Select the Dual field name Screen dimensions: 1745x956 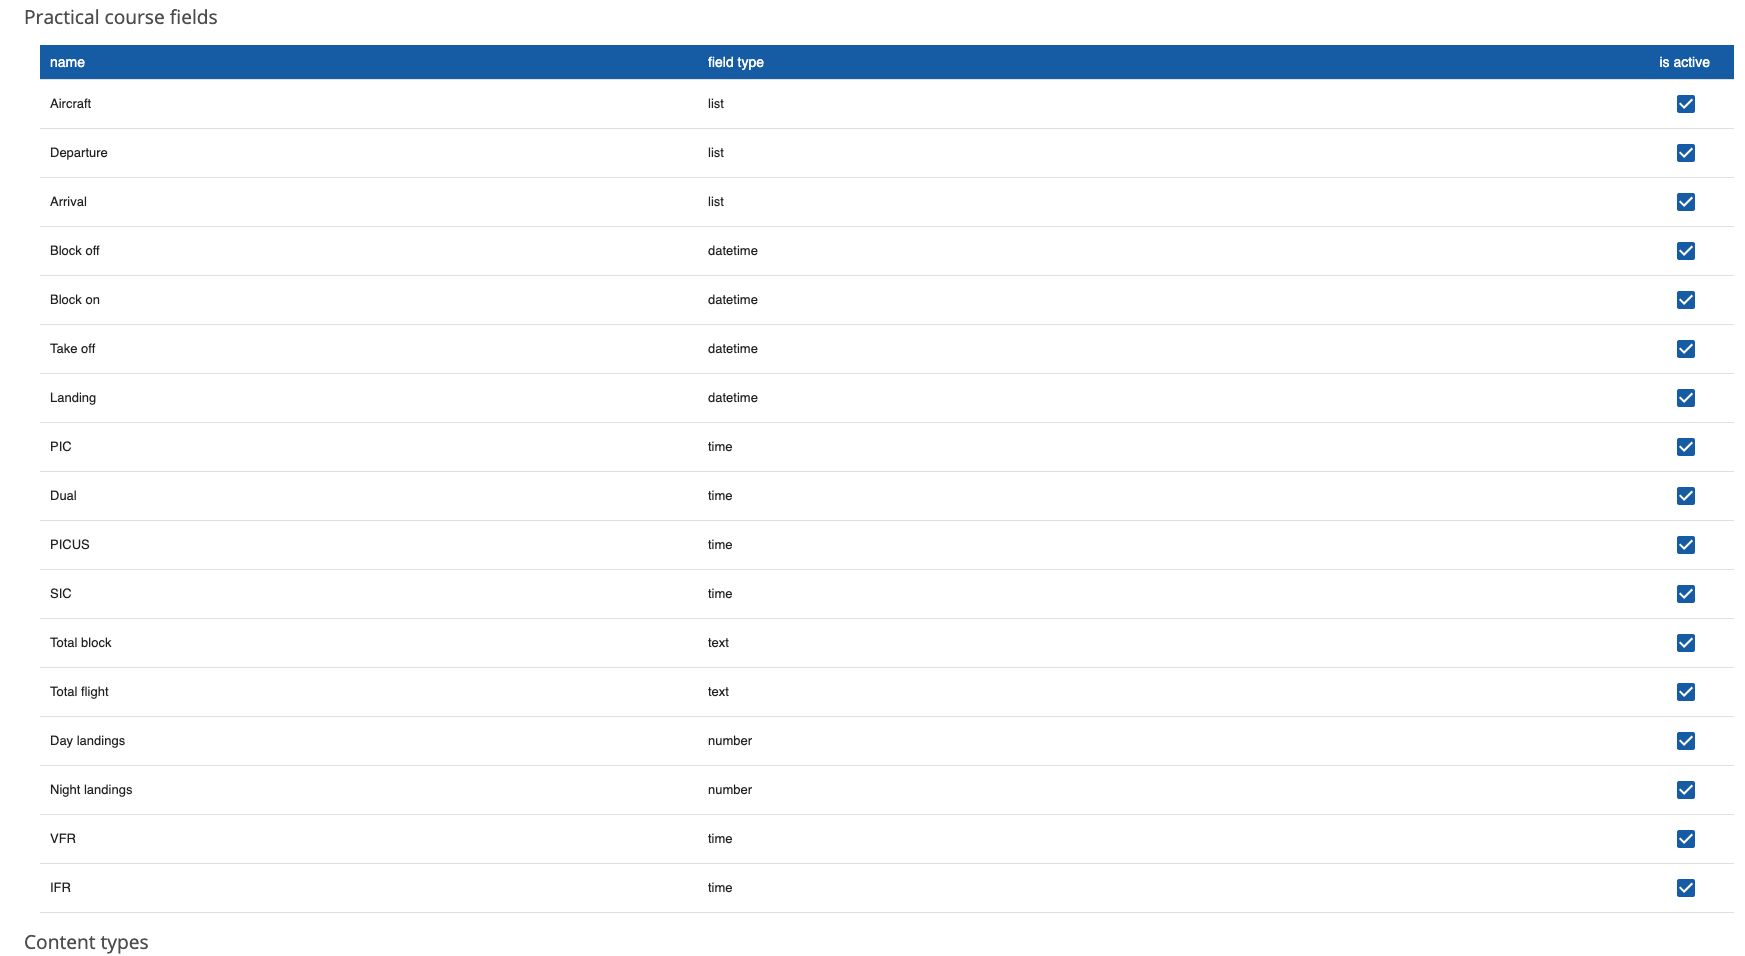click(63, 496)
